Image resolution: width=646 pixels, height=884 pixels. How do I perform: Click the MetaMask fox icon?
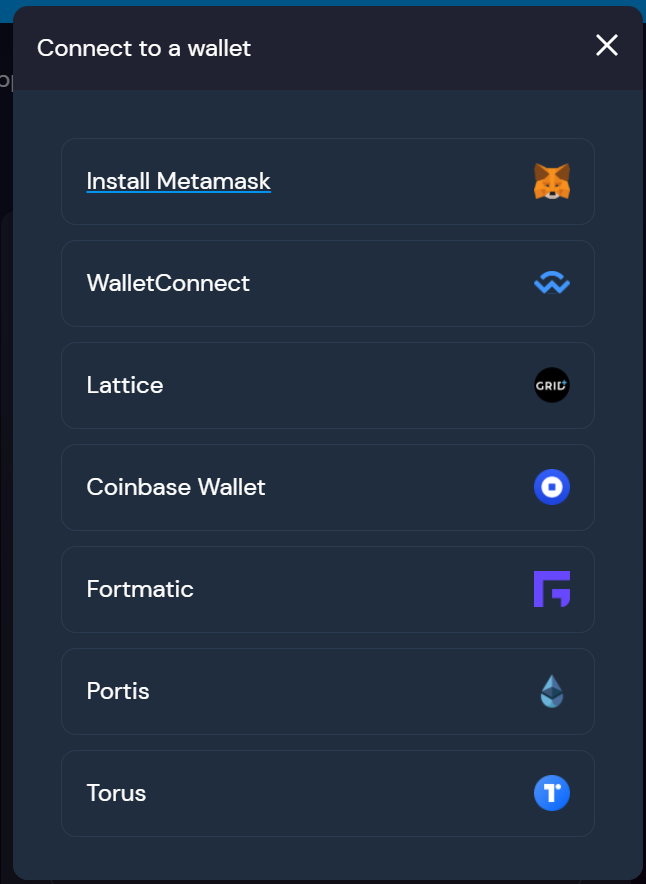tap(552, 182)
